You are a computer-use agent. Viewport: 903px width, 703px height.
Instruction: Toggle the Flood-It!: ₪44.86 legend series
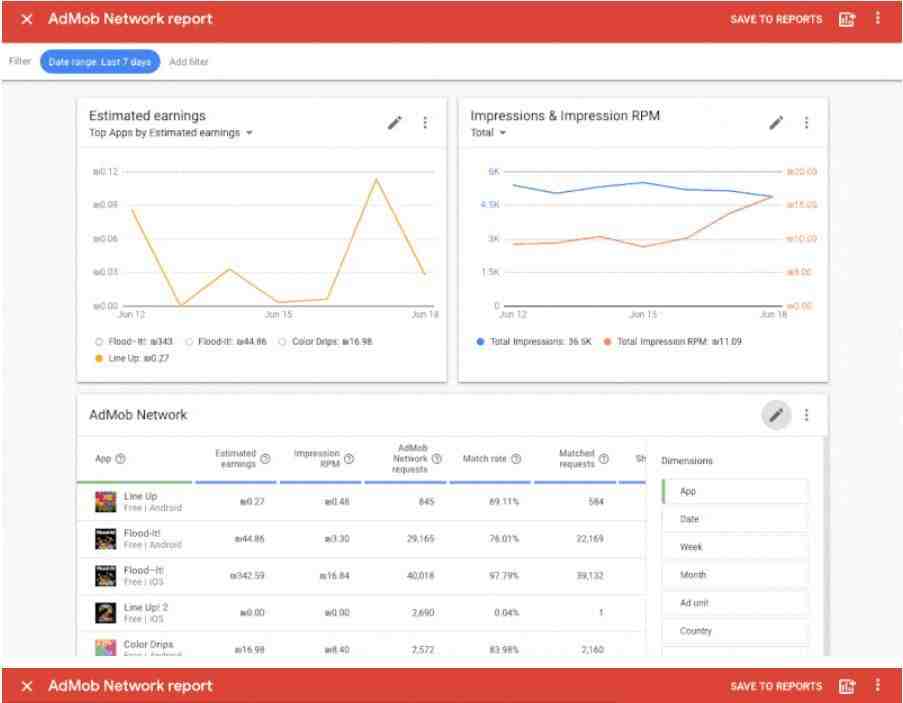point(226,341)
